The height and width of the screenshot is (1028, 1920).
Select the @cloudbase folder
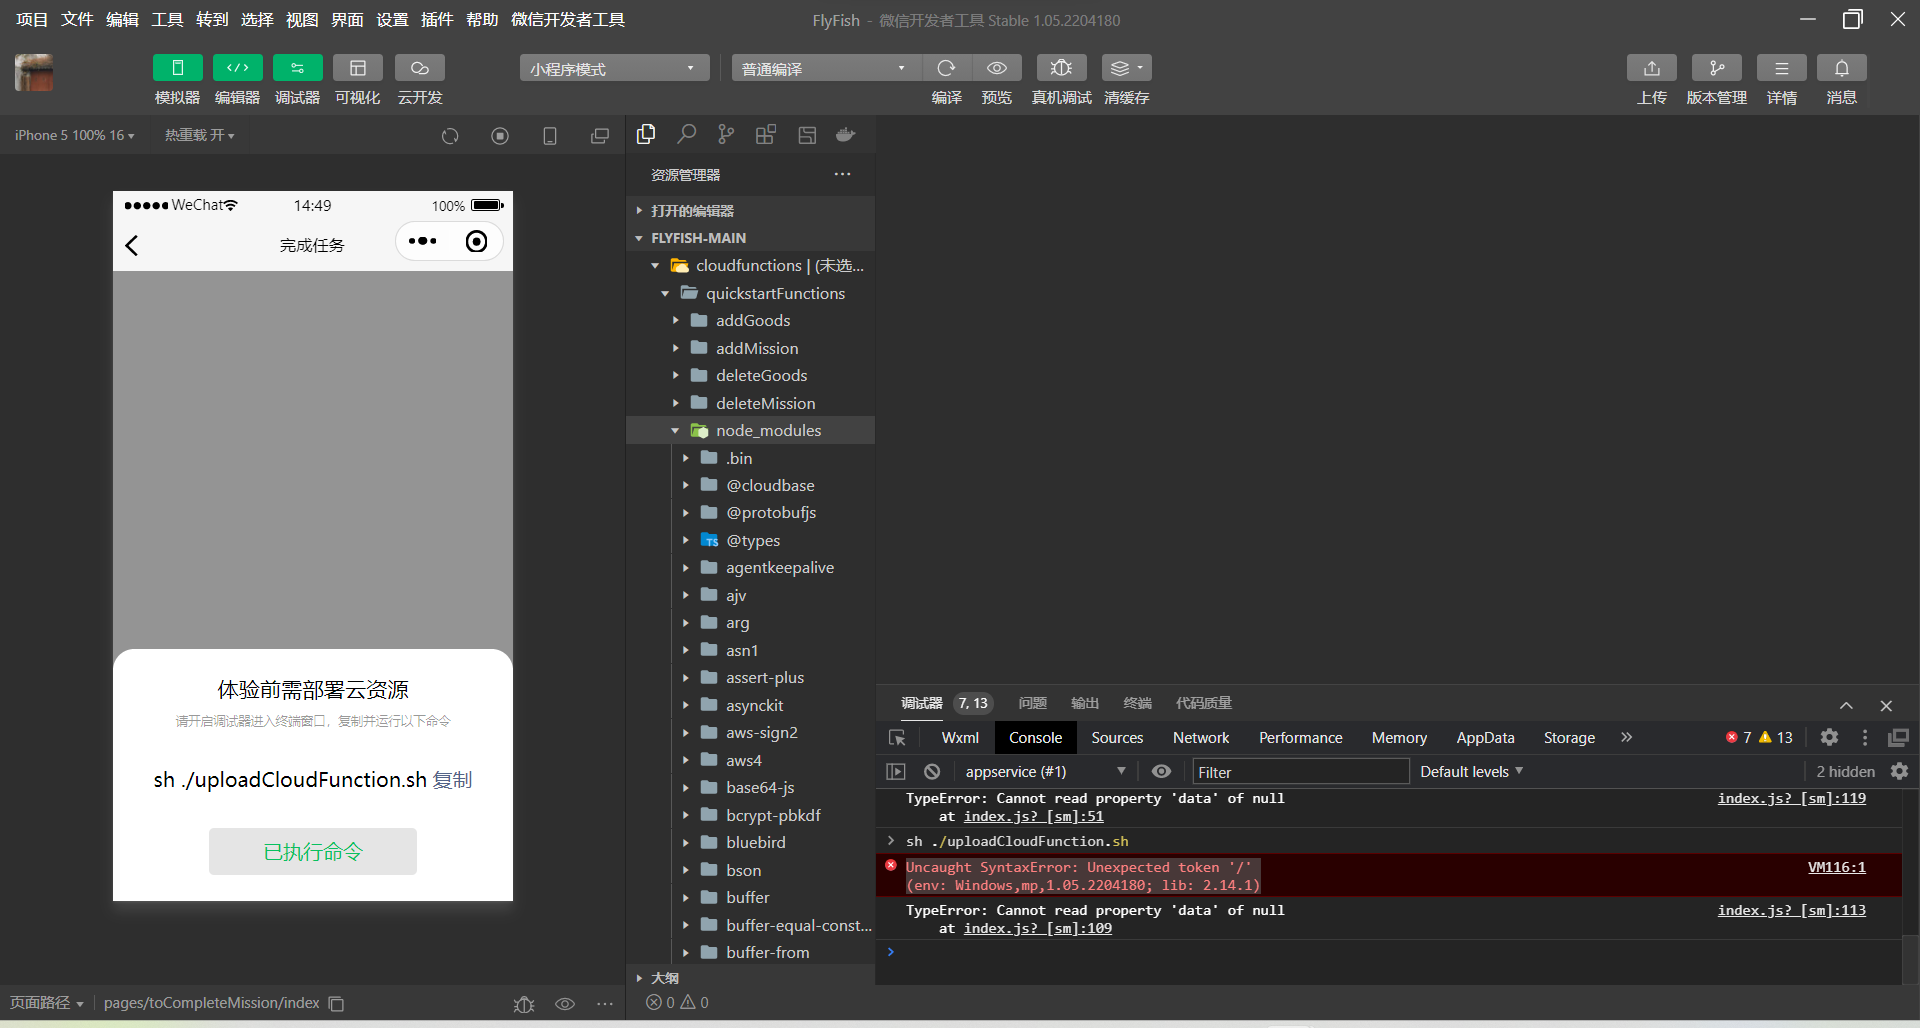(750, 485)
